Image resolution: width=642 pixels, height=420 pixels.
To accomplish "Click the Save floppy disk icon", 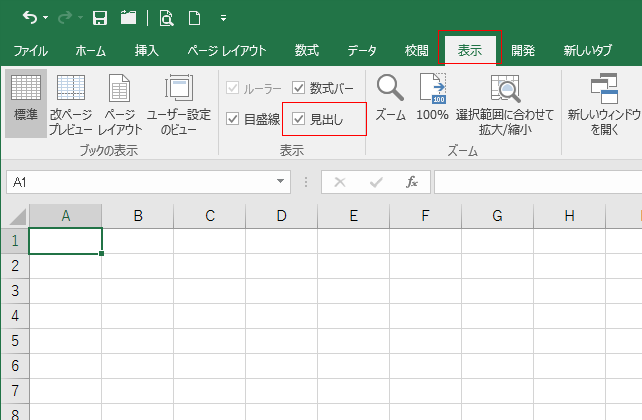I will 99,18.
